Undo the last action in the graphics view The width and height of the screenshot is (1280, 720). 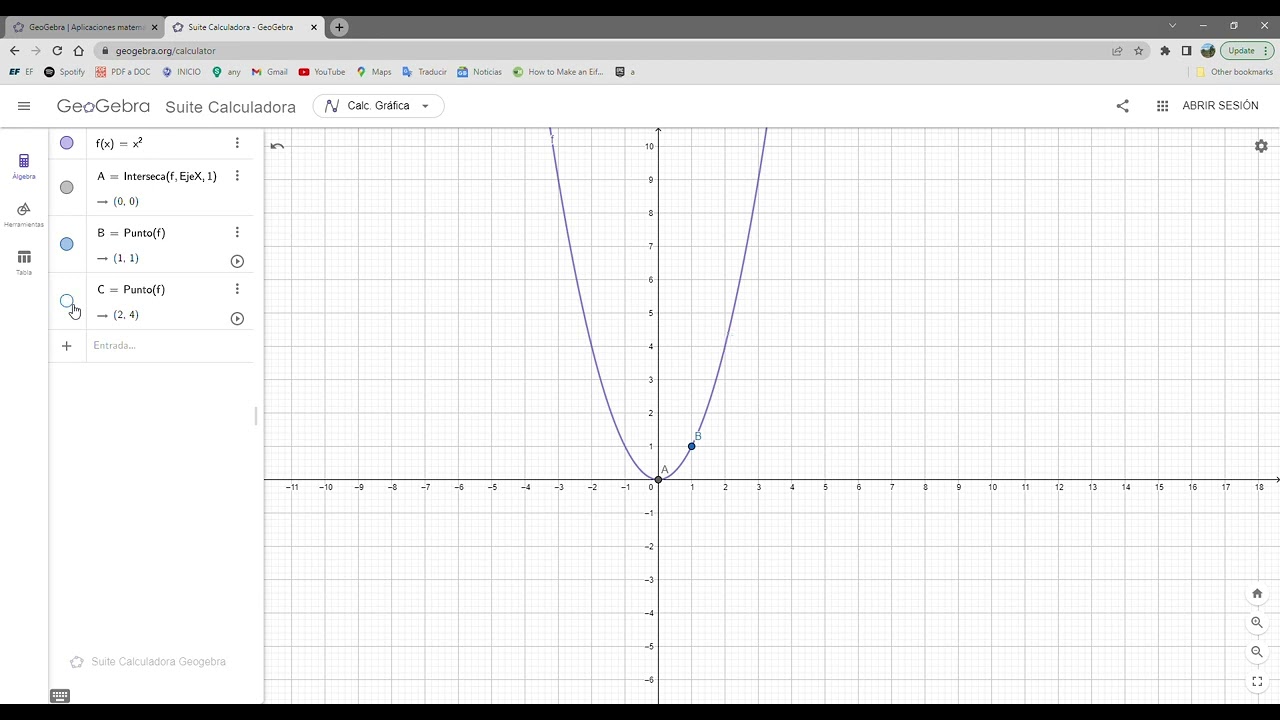click(277, 146)
